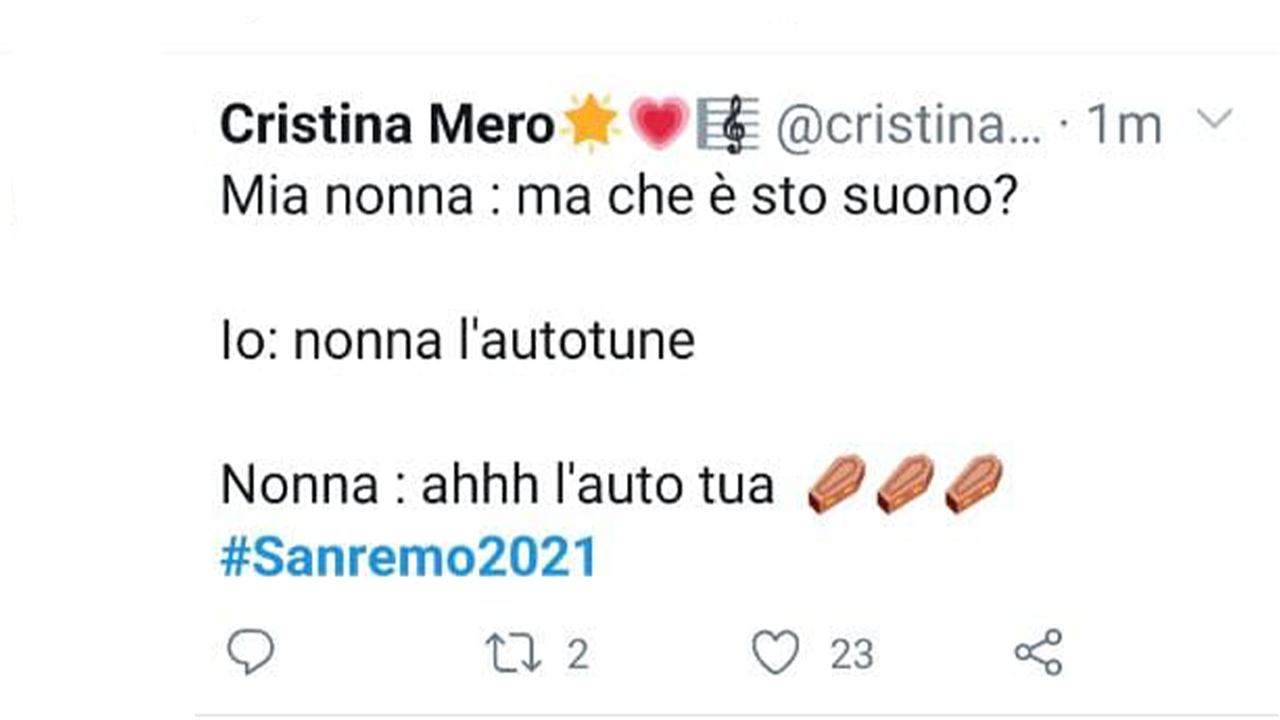The height and width of the screenshot is (720, 1280).
Task: Click the like count of 23
Action: (x=851, y=655)
